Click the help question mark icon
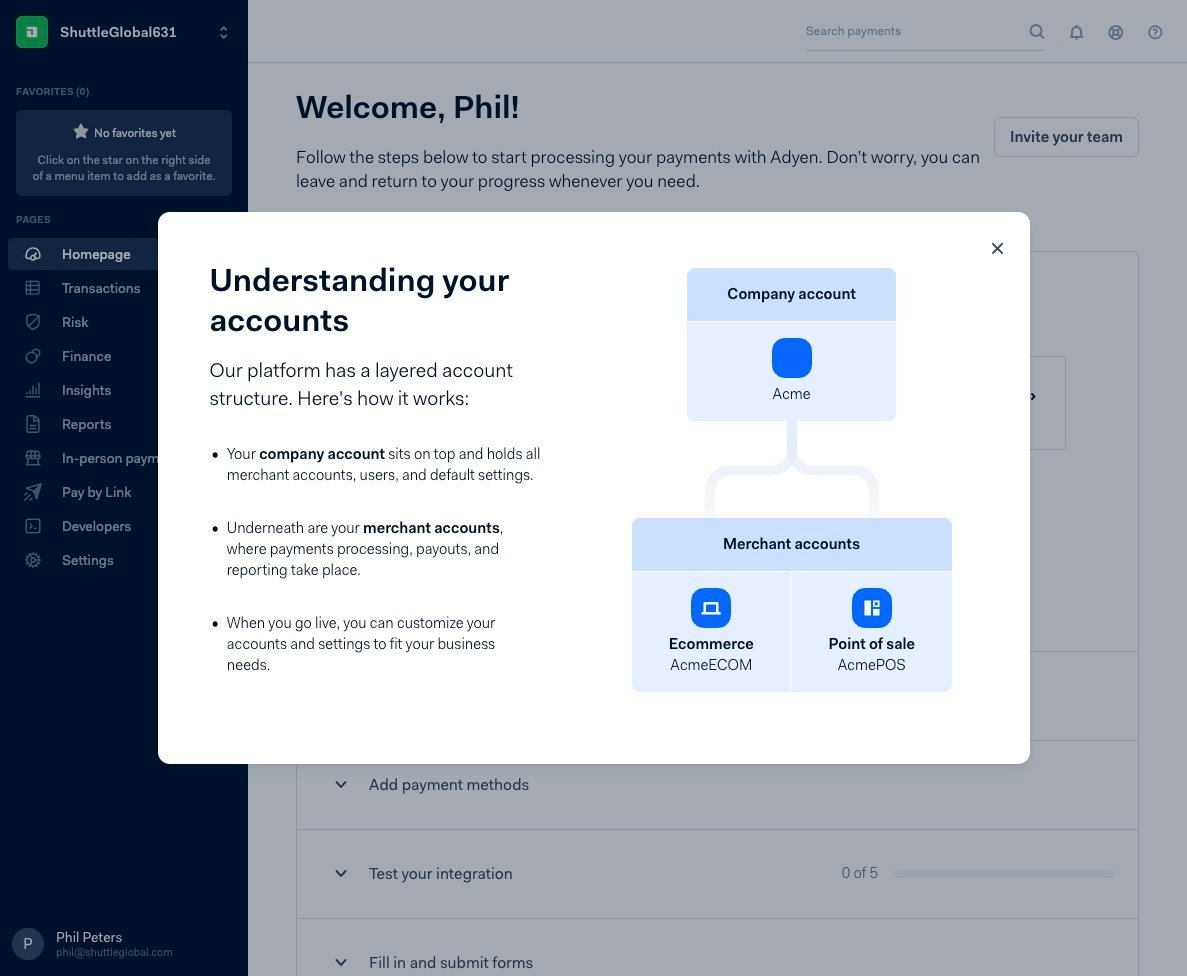 (x=1154, y=32)
